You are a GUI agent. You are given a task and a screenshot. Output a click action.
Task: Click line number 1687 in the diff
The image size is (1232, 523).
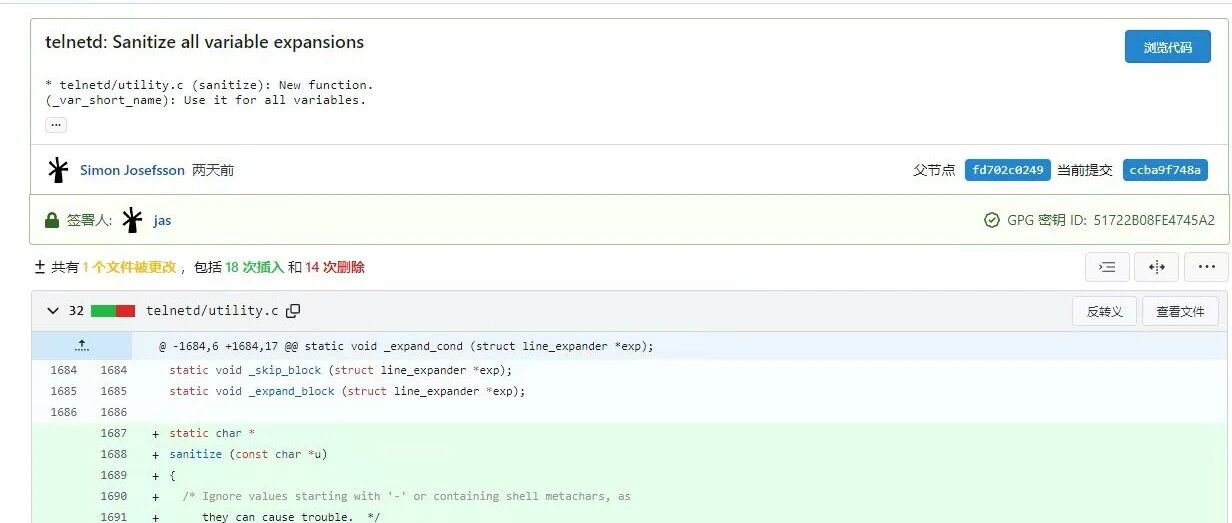(113, 433)
